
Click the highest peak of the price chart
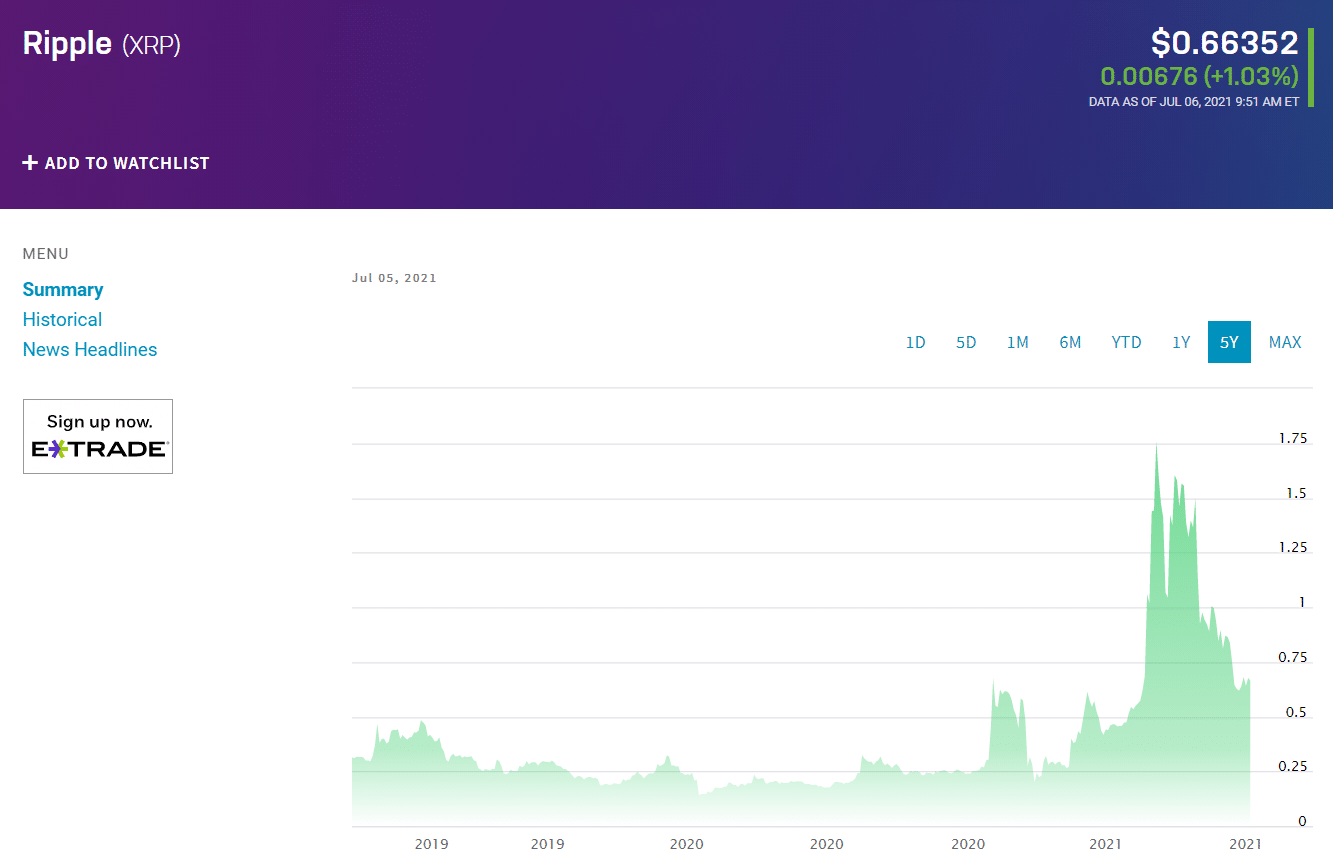pos(1157,446)
